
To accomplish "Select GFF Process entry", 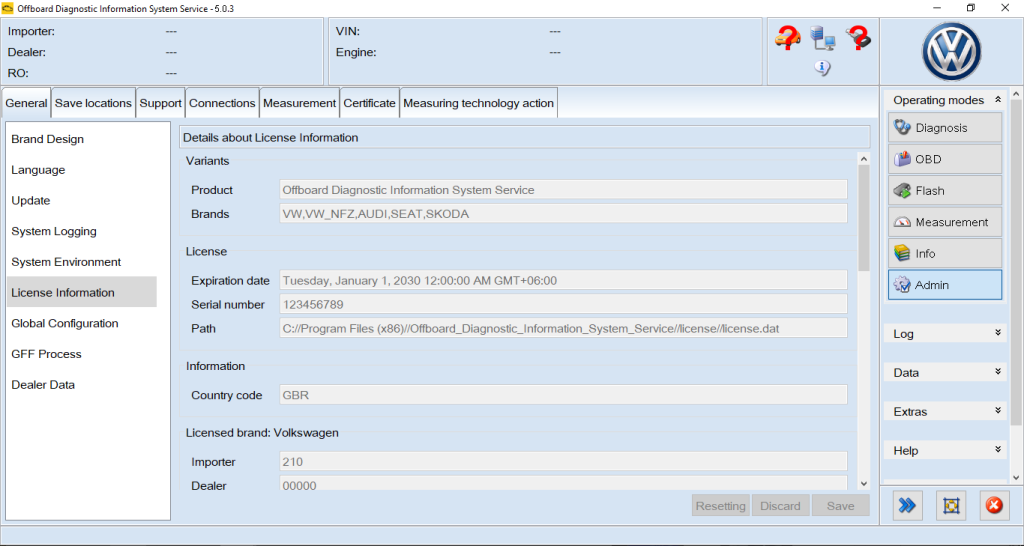I will tap(82, 354).
